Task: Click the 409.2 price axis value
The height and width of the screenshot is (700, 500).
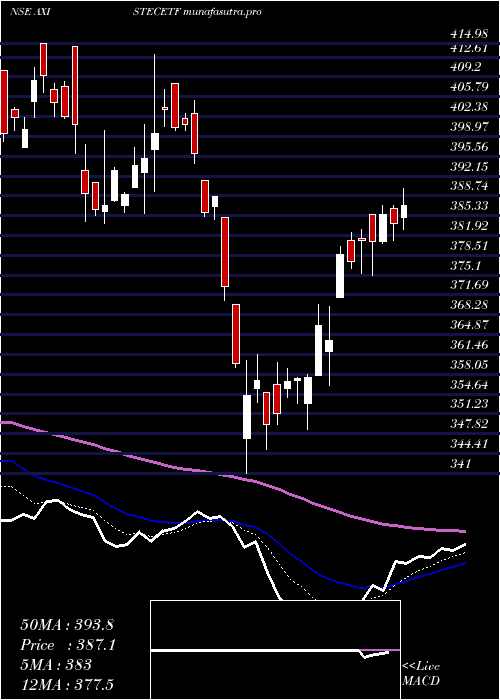Action: [465, 67]
